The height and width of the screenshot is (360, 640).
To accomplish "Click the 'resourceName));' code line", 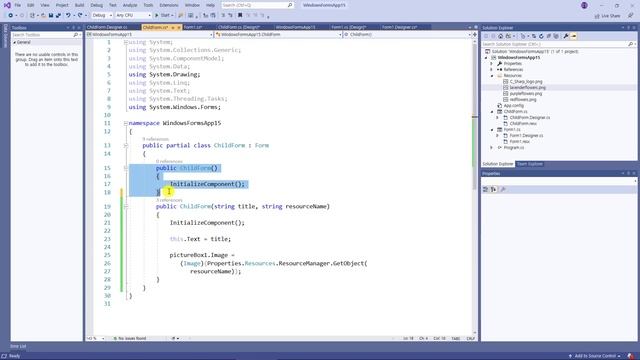I will point(216,271).
